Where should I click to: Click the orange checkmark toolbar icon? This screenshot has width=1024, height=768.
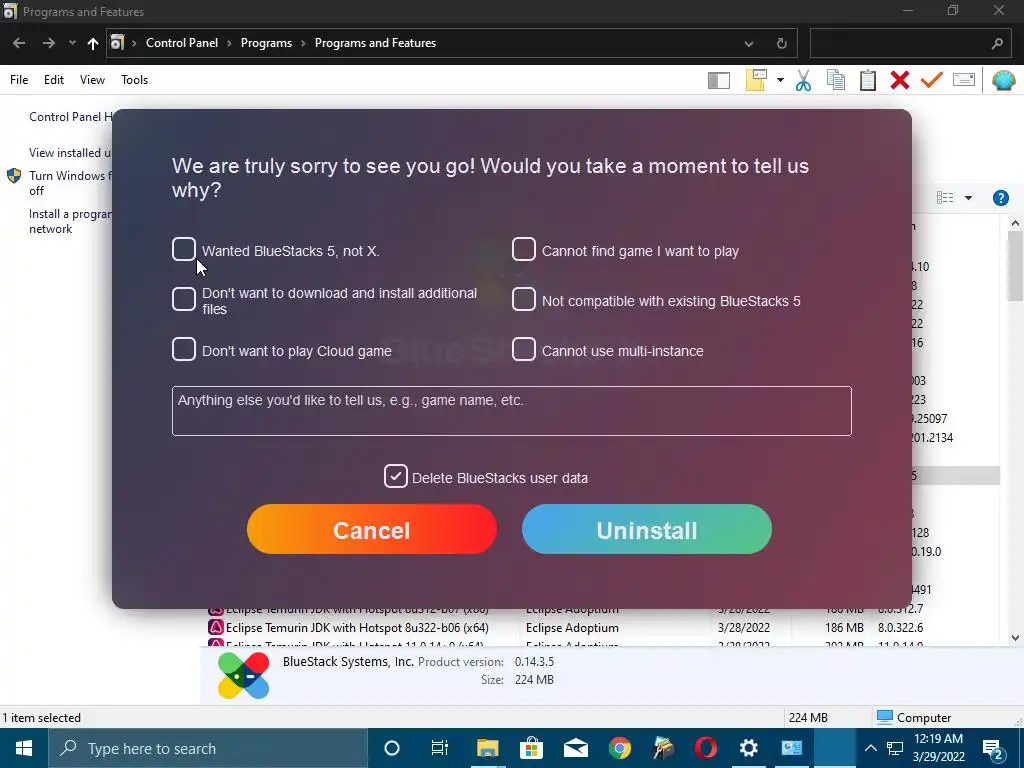coord(932,80)
